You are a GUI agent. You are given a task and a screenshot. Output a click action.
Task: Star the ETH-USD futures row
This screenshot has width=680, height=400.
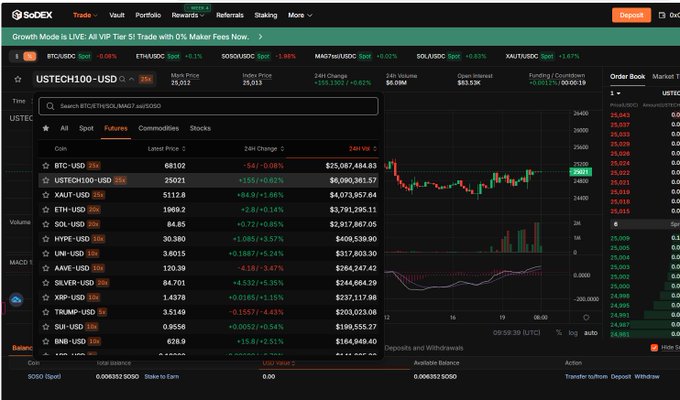point(46,210)
